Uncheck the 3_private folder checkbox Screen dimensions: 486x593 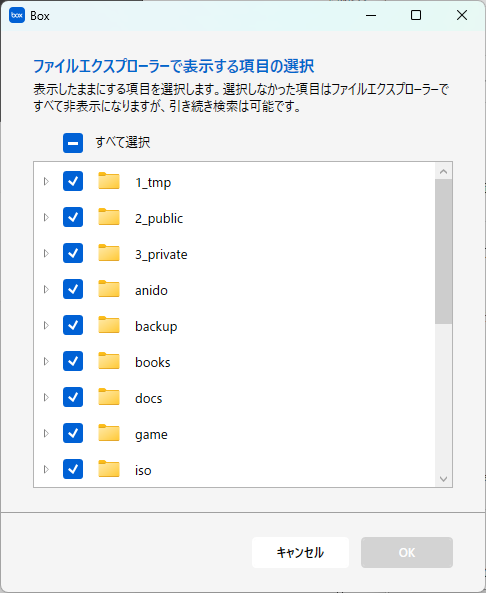73,253
